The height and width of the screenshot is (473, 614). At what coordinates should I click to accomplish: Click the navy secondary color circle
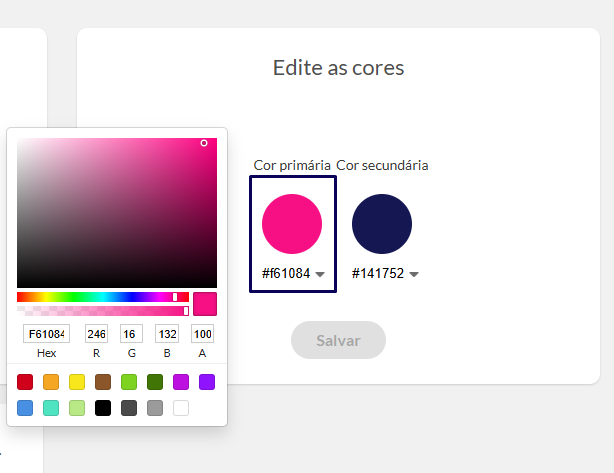(382, 224)
